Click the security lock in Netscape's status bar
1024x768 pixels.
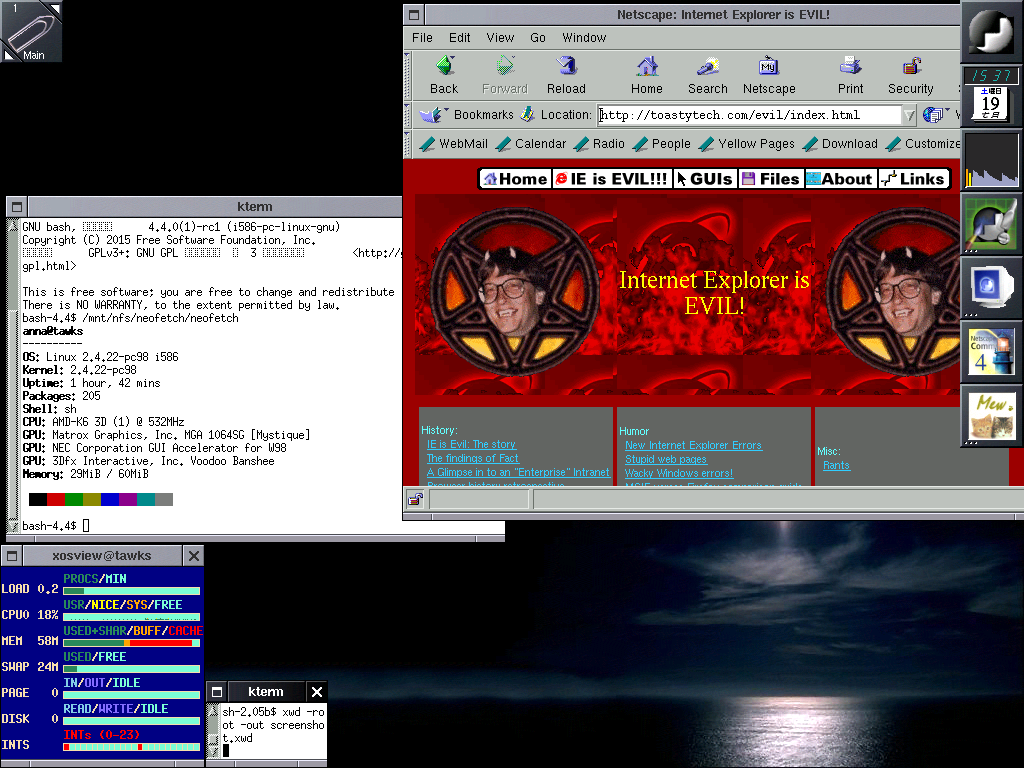point(415,500)
